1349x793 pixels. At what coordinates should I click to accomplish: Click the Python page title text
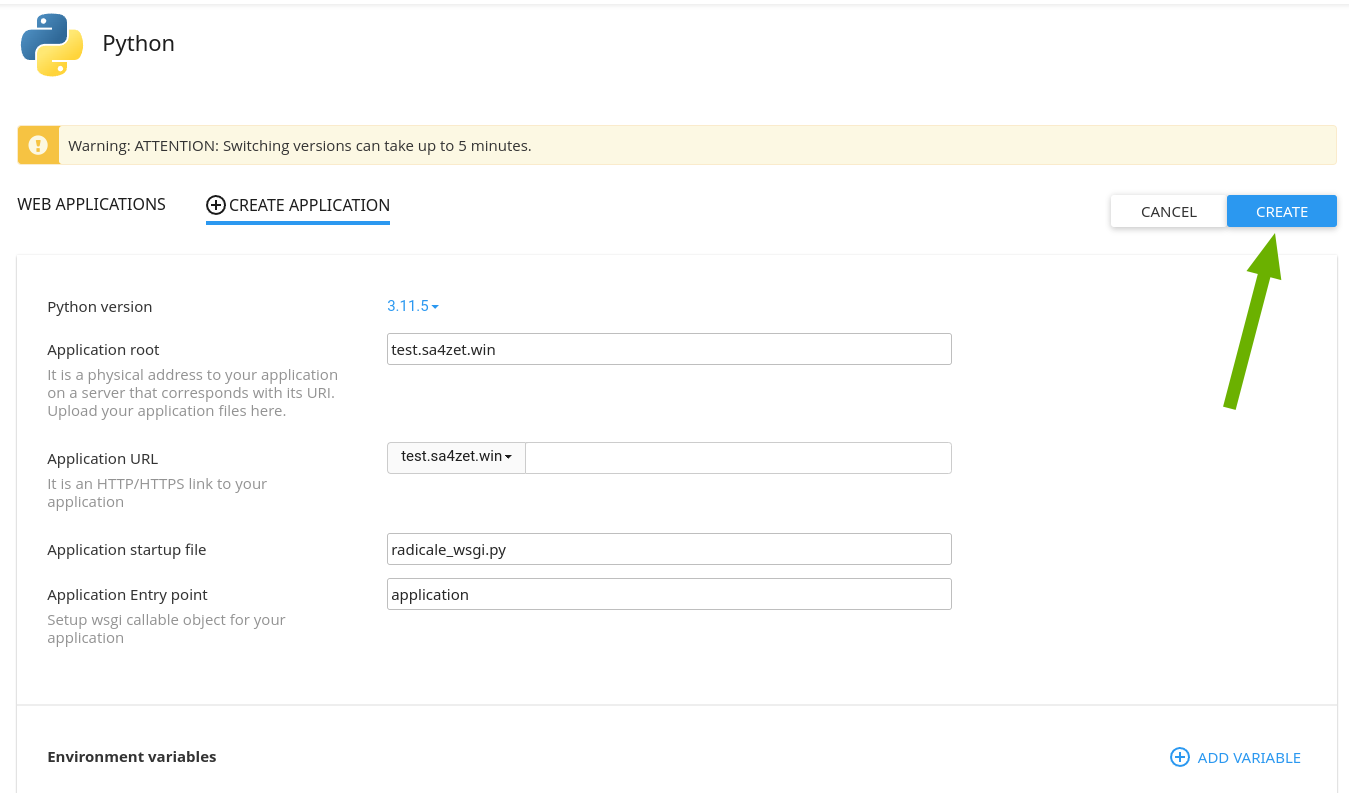point(138,43)
